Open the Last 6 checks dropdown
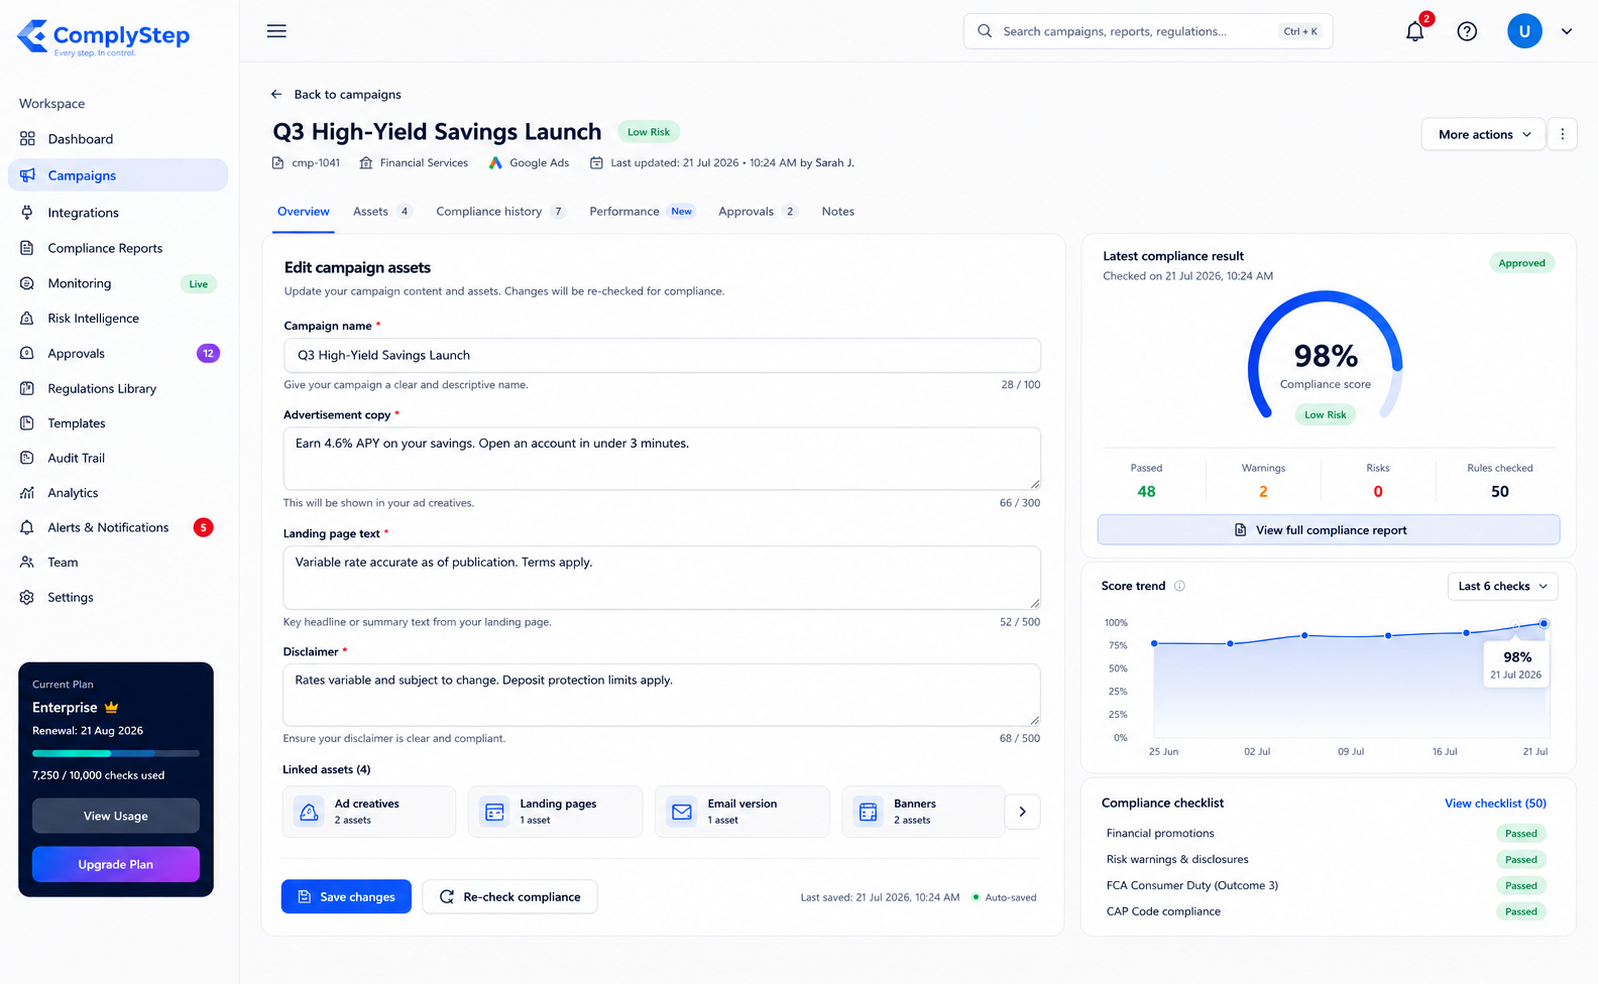Screen dimensions: 1598x984 pyautogui.click(x=1502, y=586)
